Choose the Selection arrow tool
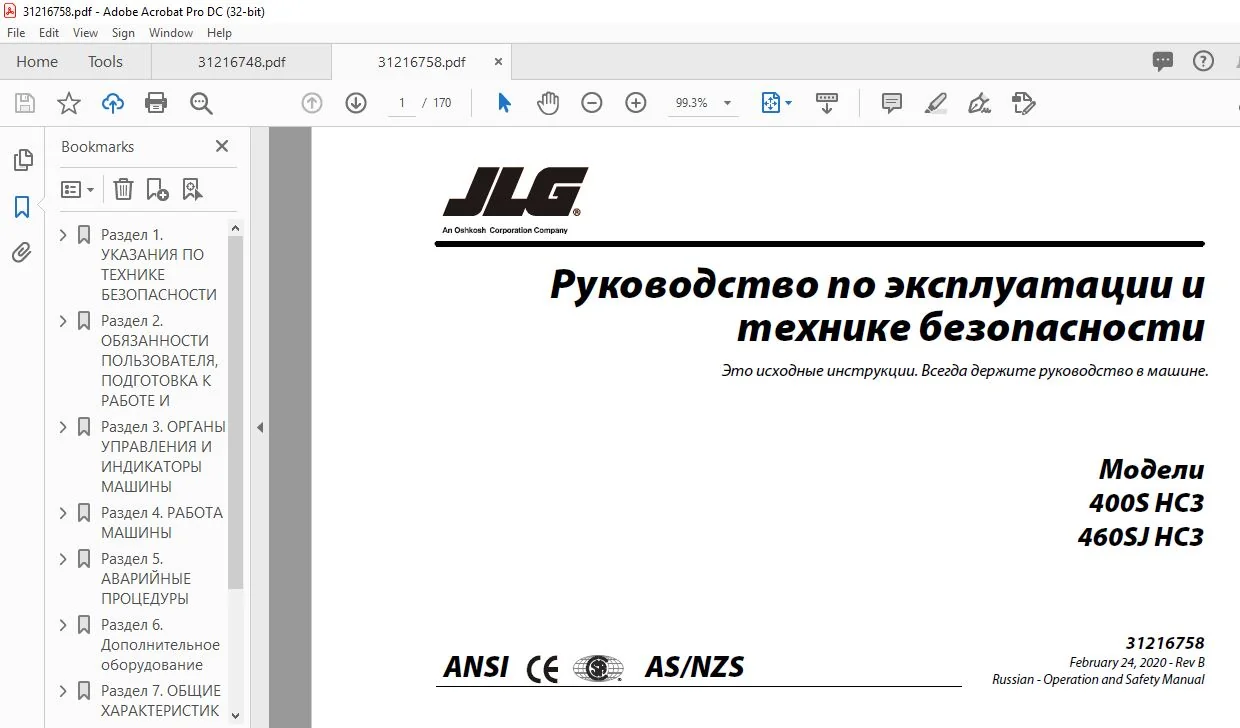The height and width of the screenshot is (728, 1240). pos(504,103)
